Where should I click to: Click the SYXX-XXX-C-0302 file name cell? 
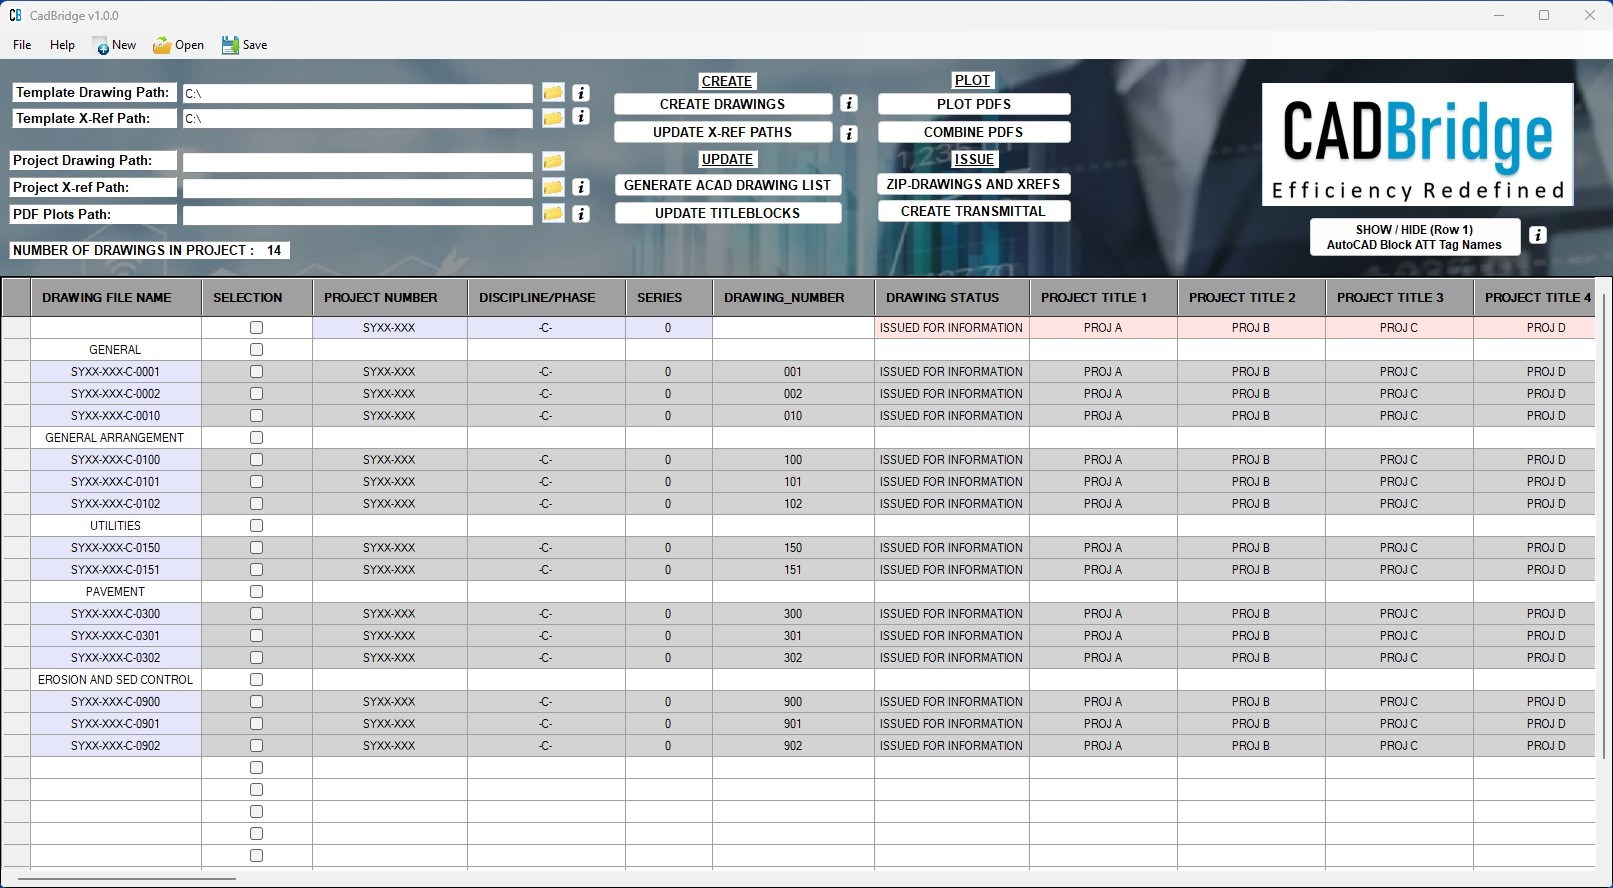click(116, 658)
